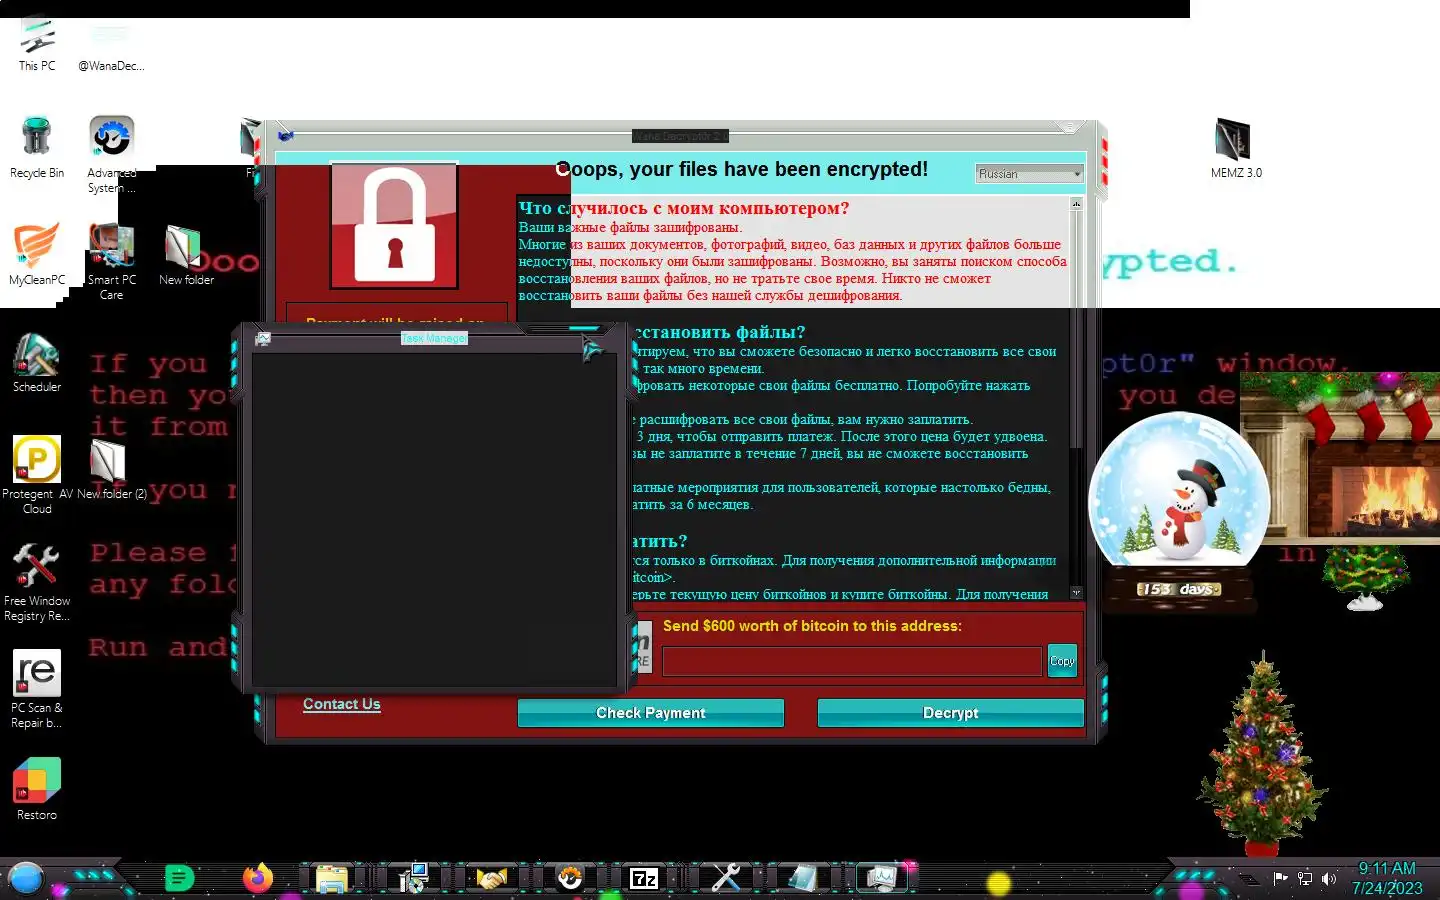Open the 7z taskbar icon
This screenshot has height=900, width=1440.
(644, 879)
